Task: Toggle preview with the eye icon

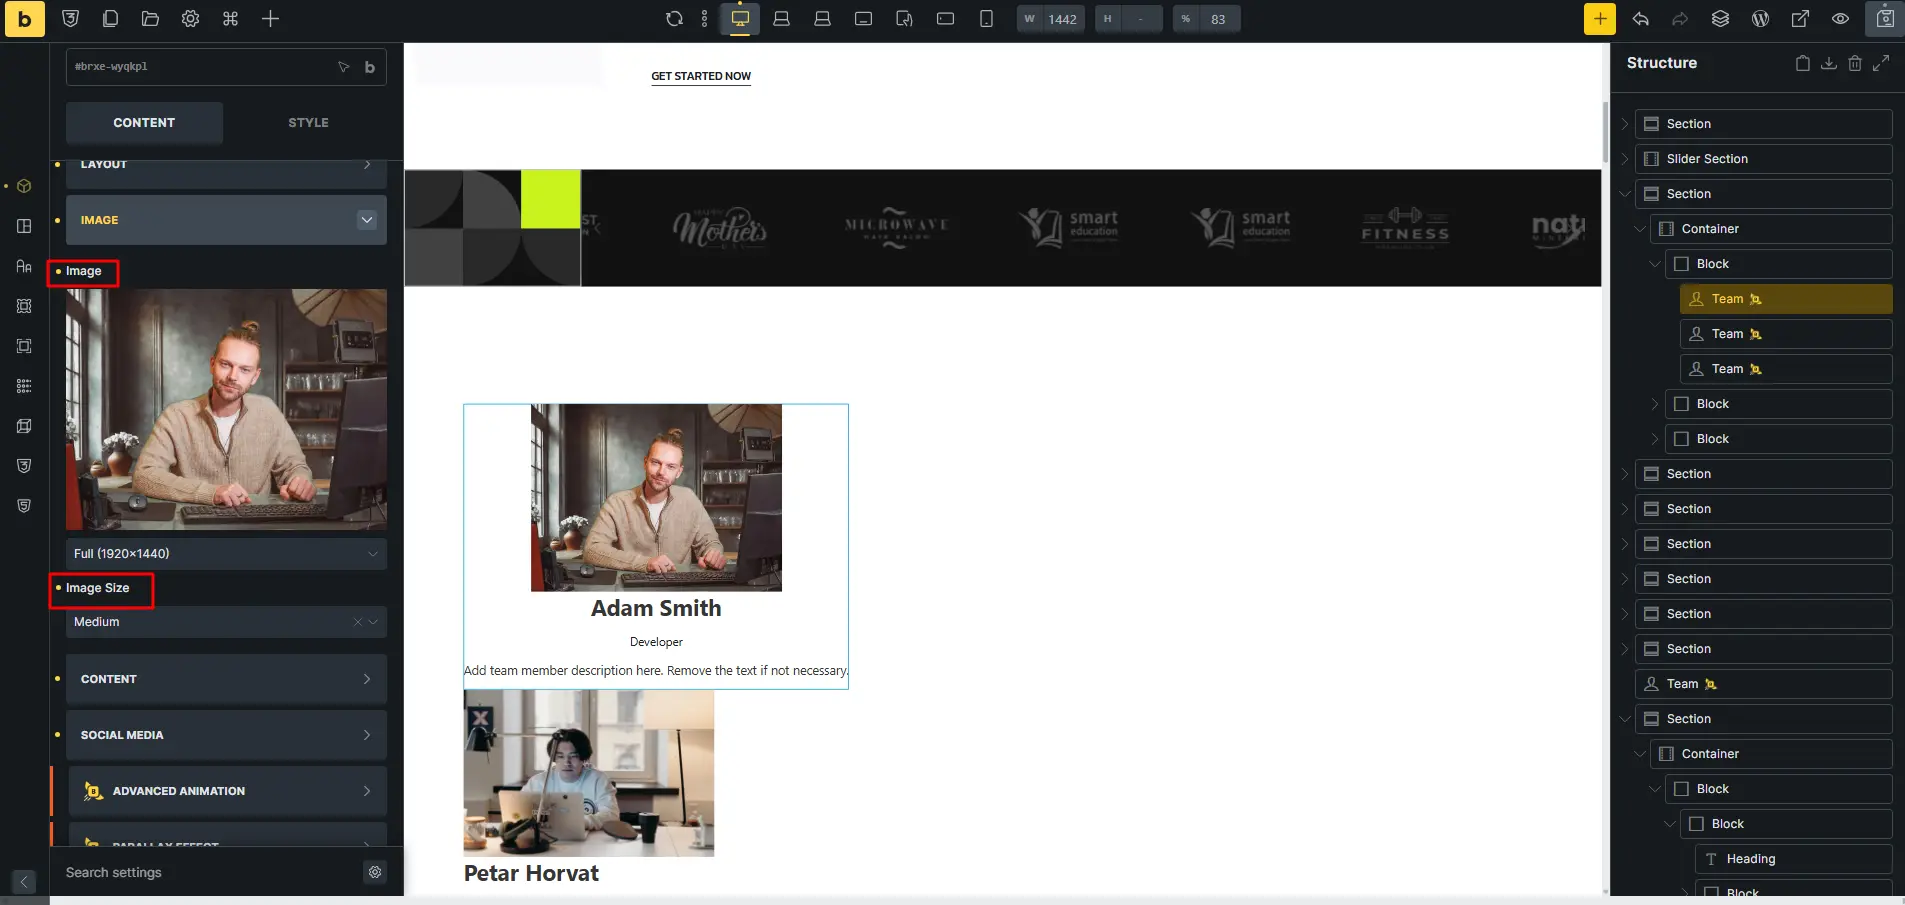Action: click(1841, 19)
